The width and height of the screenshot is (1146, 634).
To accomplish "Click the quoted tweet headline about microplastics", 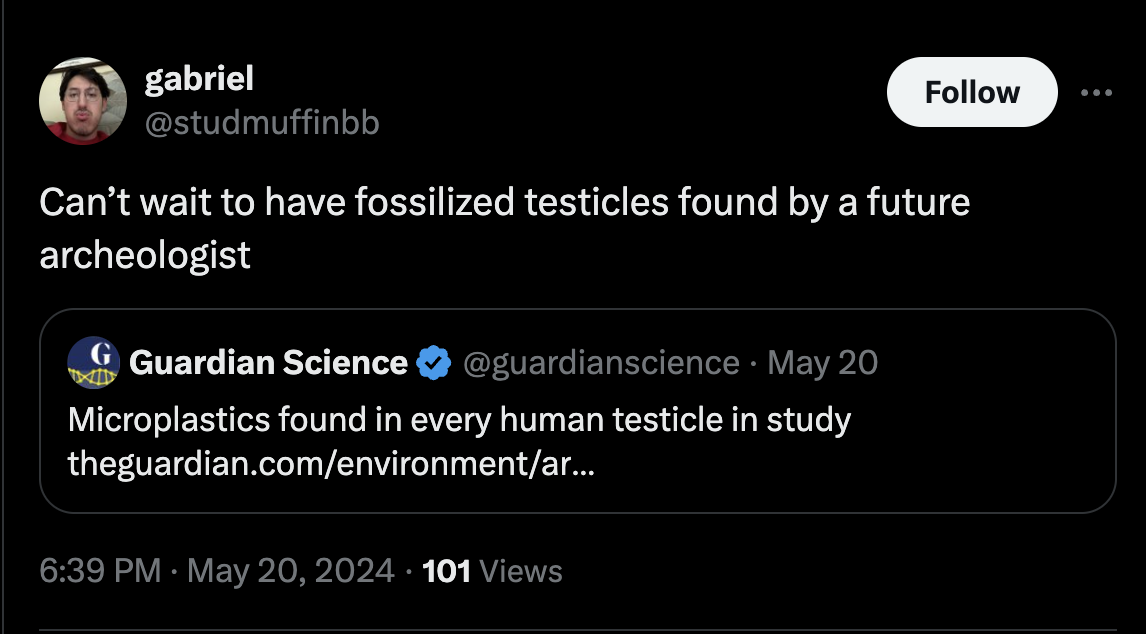I will 458,420.
